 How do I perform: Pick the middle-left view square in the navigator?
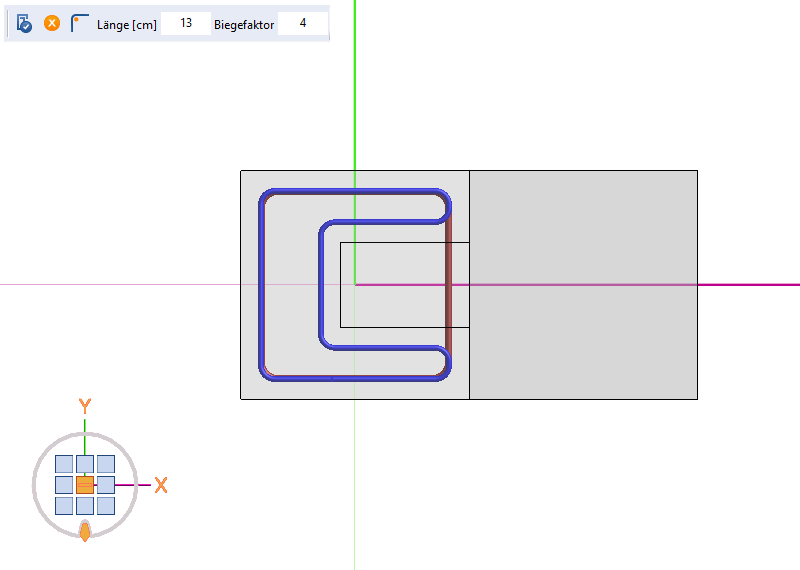pos(64,485)
